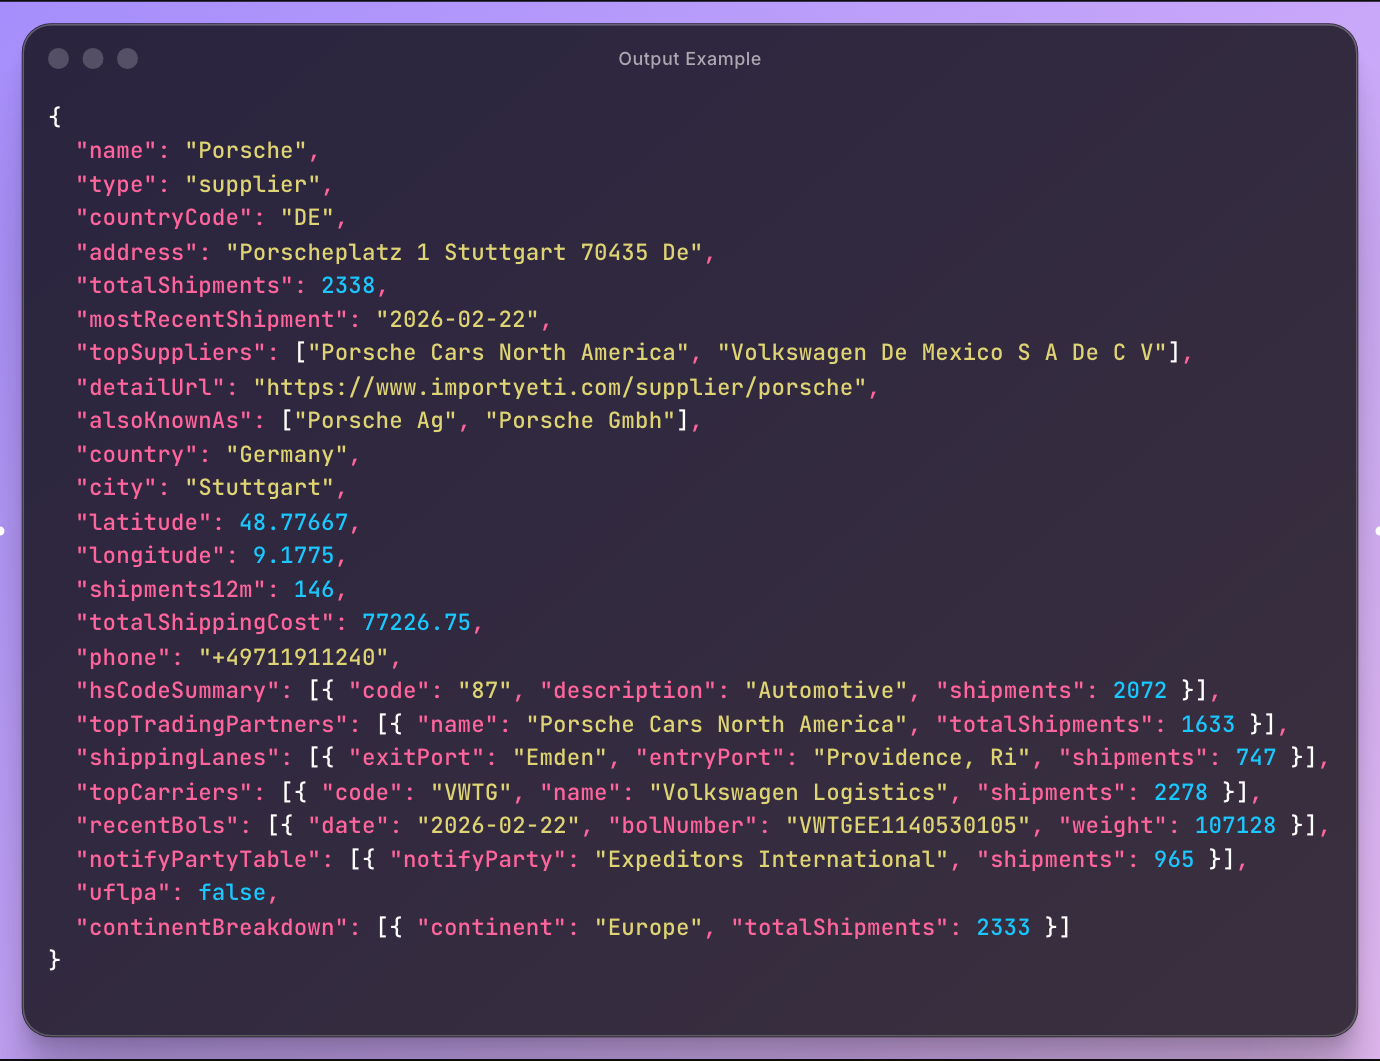Viewport: 1380px width, 1061px height.
Task: Click the carrier name "Volkswagen Logistics"
Action: (x=799, y=792)
